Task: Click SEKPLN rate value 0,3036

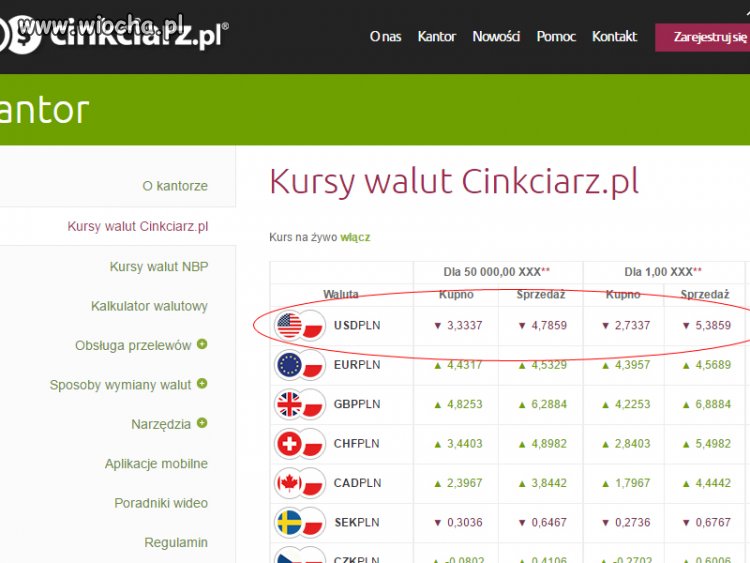Action: point(464,523)
